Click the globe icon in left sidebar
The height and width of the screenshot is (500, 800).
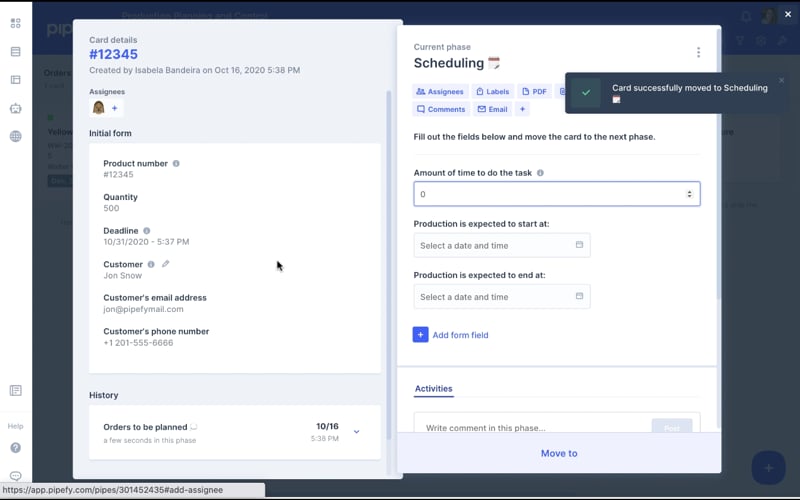tap(15, 136)
